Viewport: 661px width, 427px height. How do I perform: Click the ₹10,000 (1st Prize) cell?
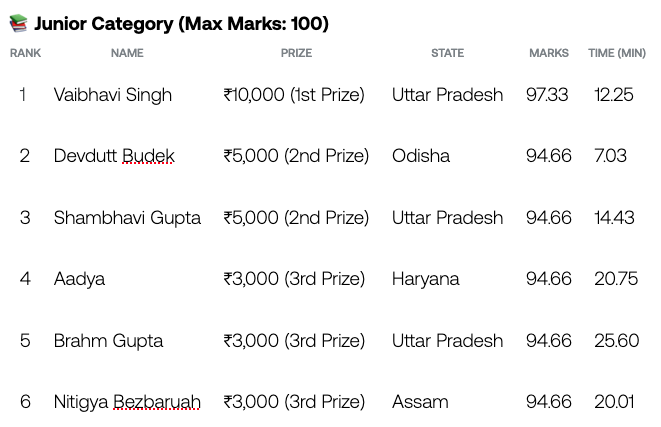pyautogui.click(x=294, y=95)
